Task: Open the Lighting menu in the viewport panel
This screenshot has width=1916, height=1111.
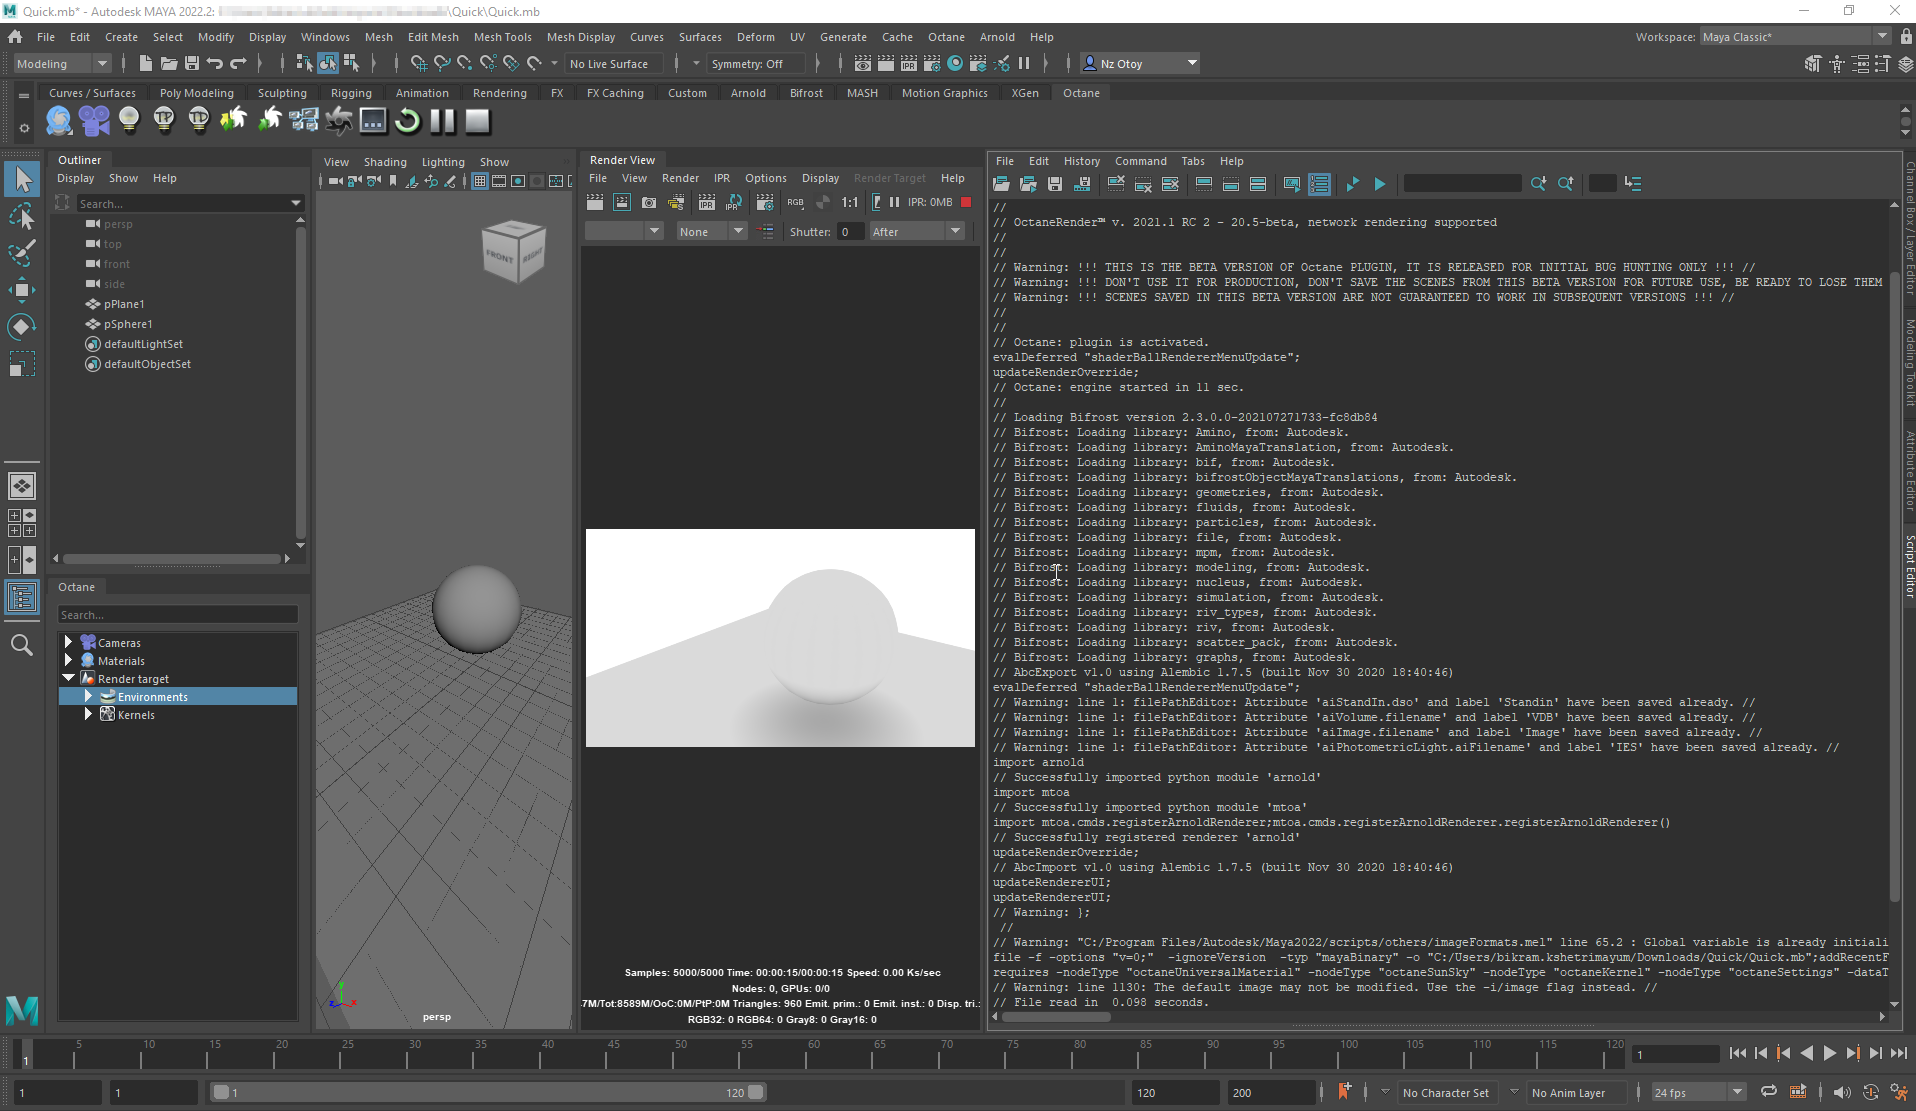Action: click(x=443, y=162)
